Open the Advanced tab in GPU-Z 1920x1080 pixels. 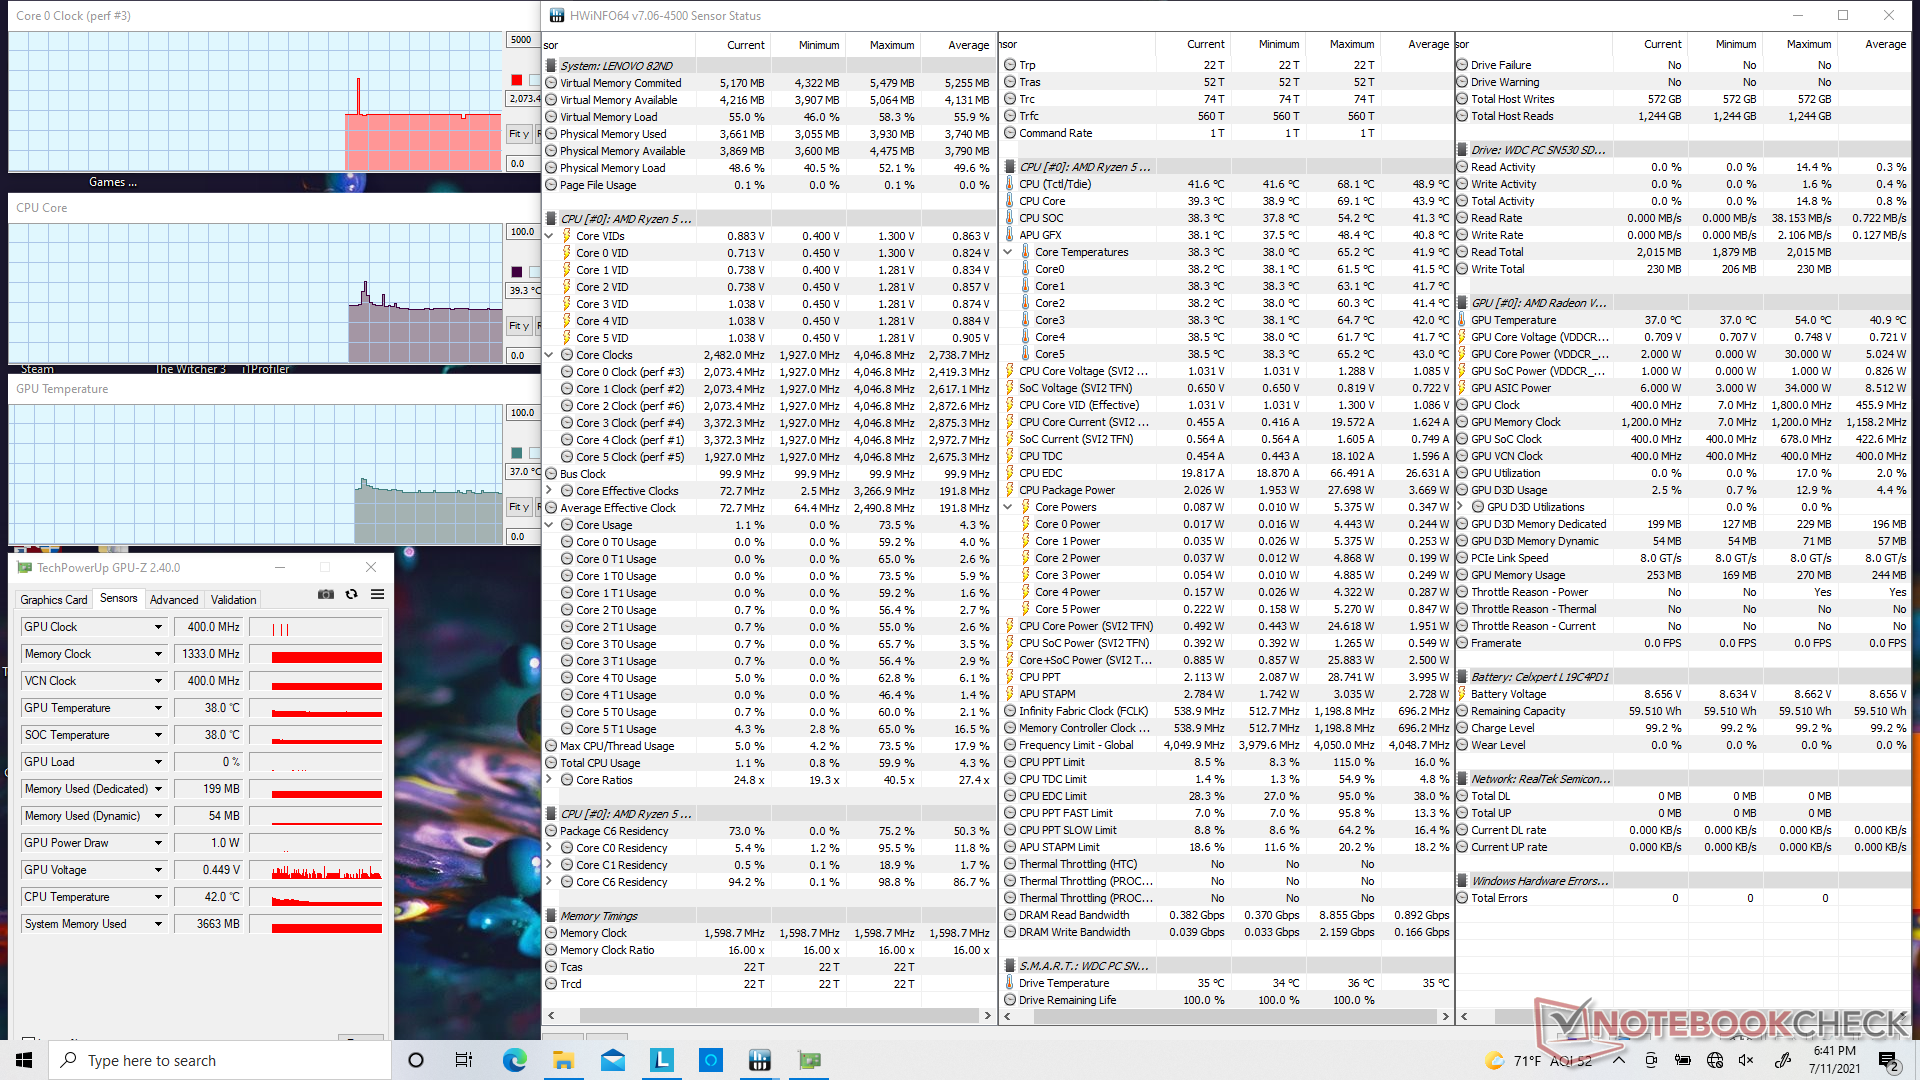click(x=174, y=600)
